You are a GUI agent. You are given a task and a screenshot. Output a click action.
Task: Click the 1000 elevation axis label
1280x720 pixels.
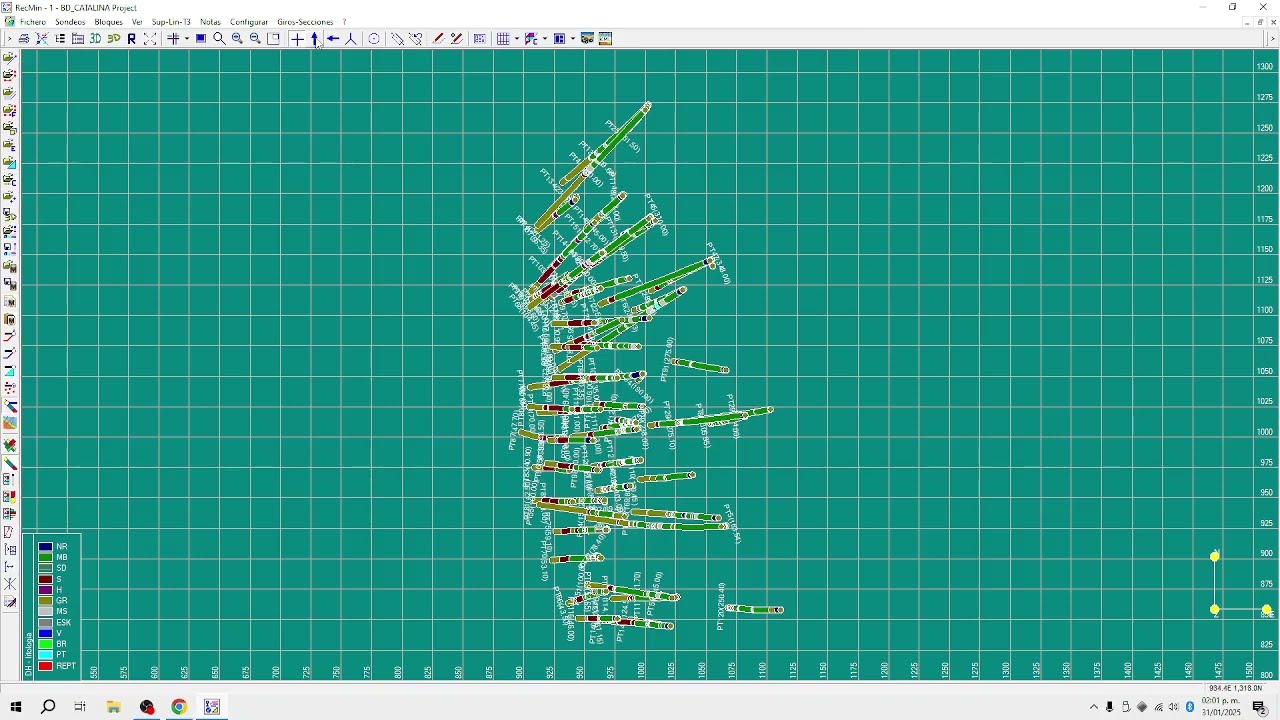pyautogui.click(x=1265, y=432)
